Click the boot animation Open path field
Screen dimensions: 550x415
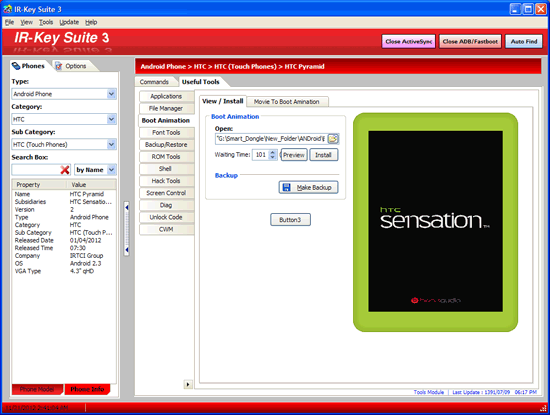click(x=271, y=139)
